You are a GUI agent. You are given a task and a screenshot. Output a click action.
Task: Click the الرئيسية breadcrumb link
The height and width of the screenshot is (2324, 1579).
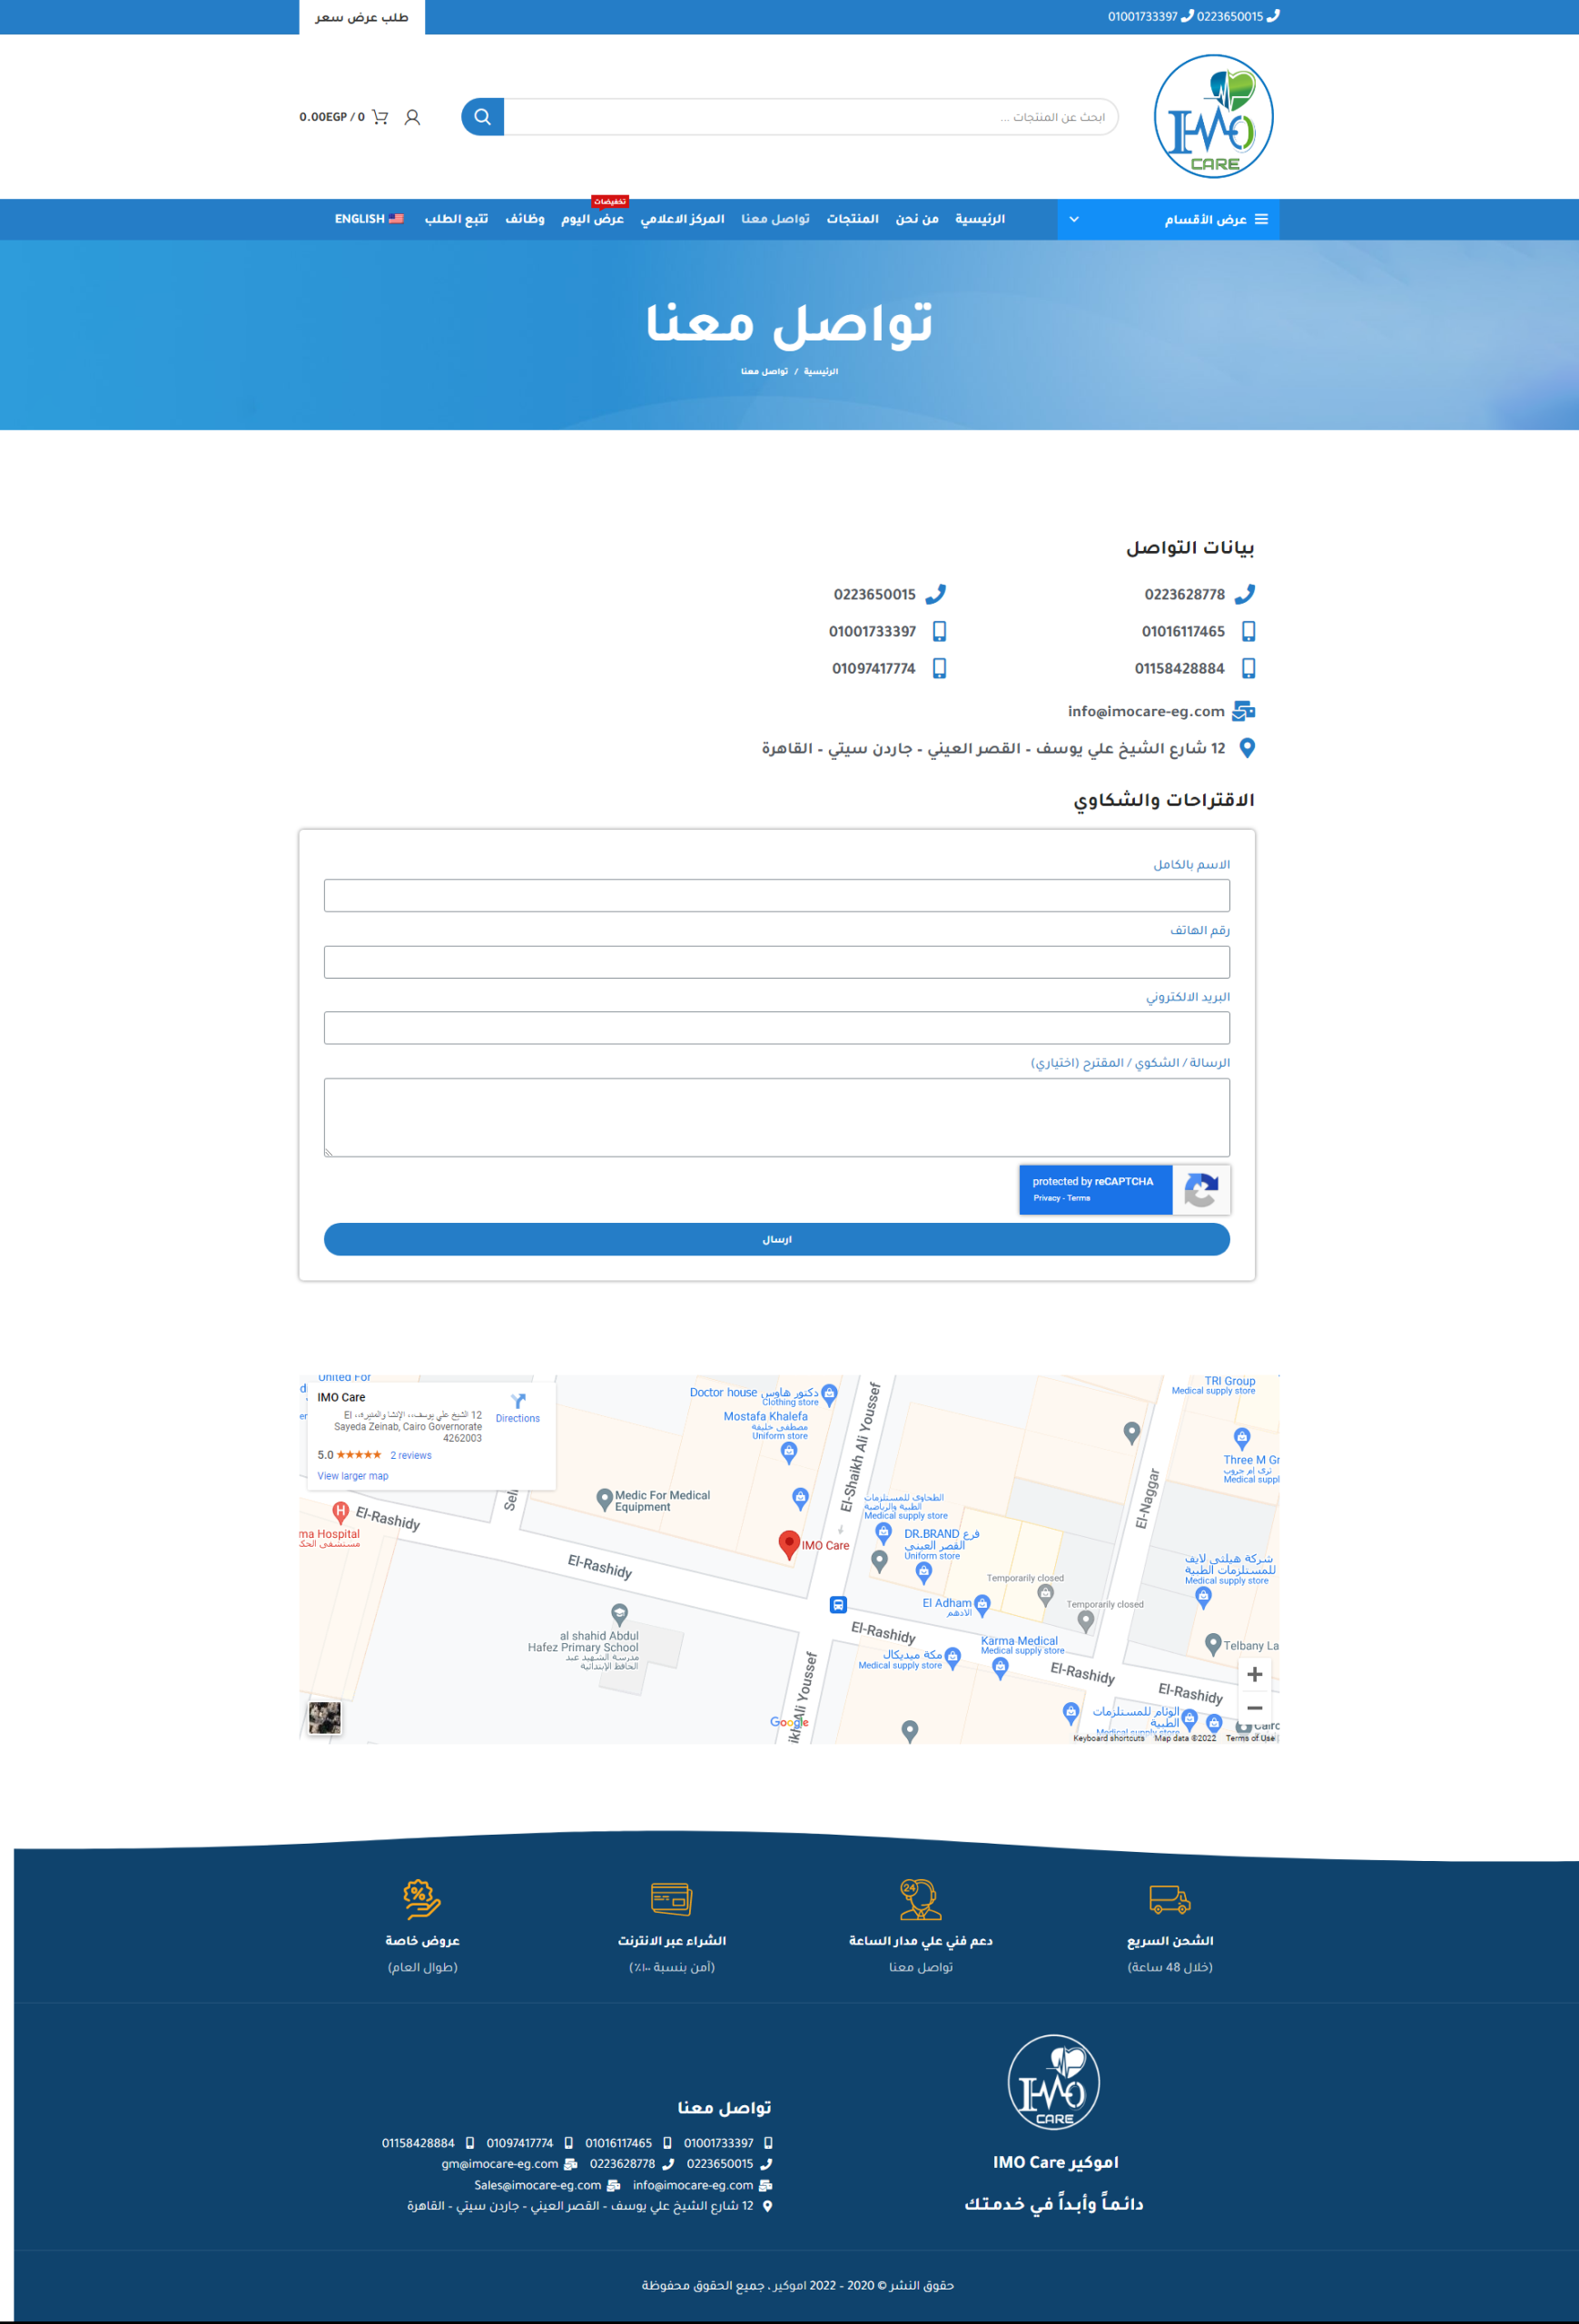821,371
